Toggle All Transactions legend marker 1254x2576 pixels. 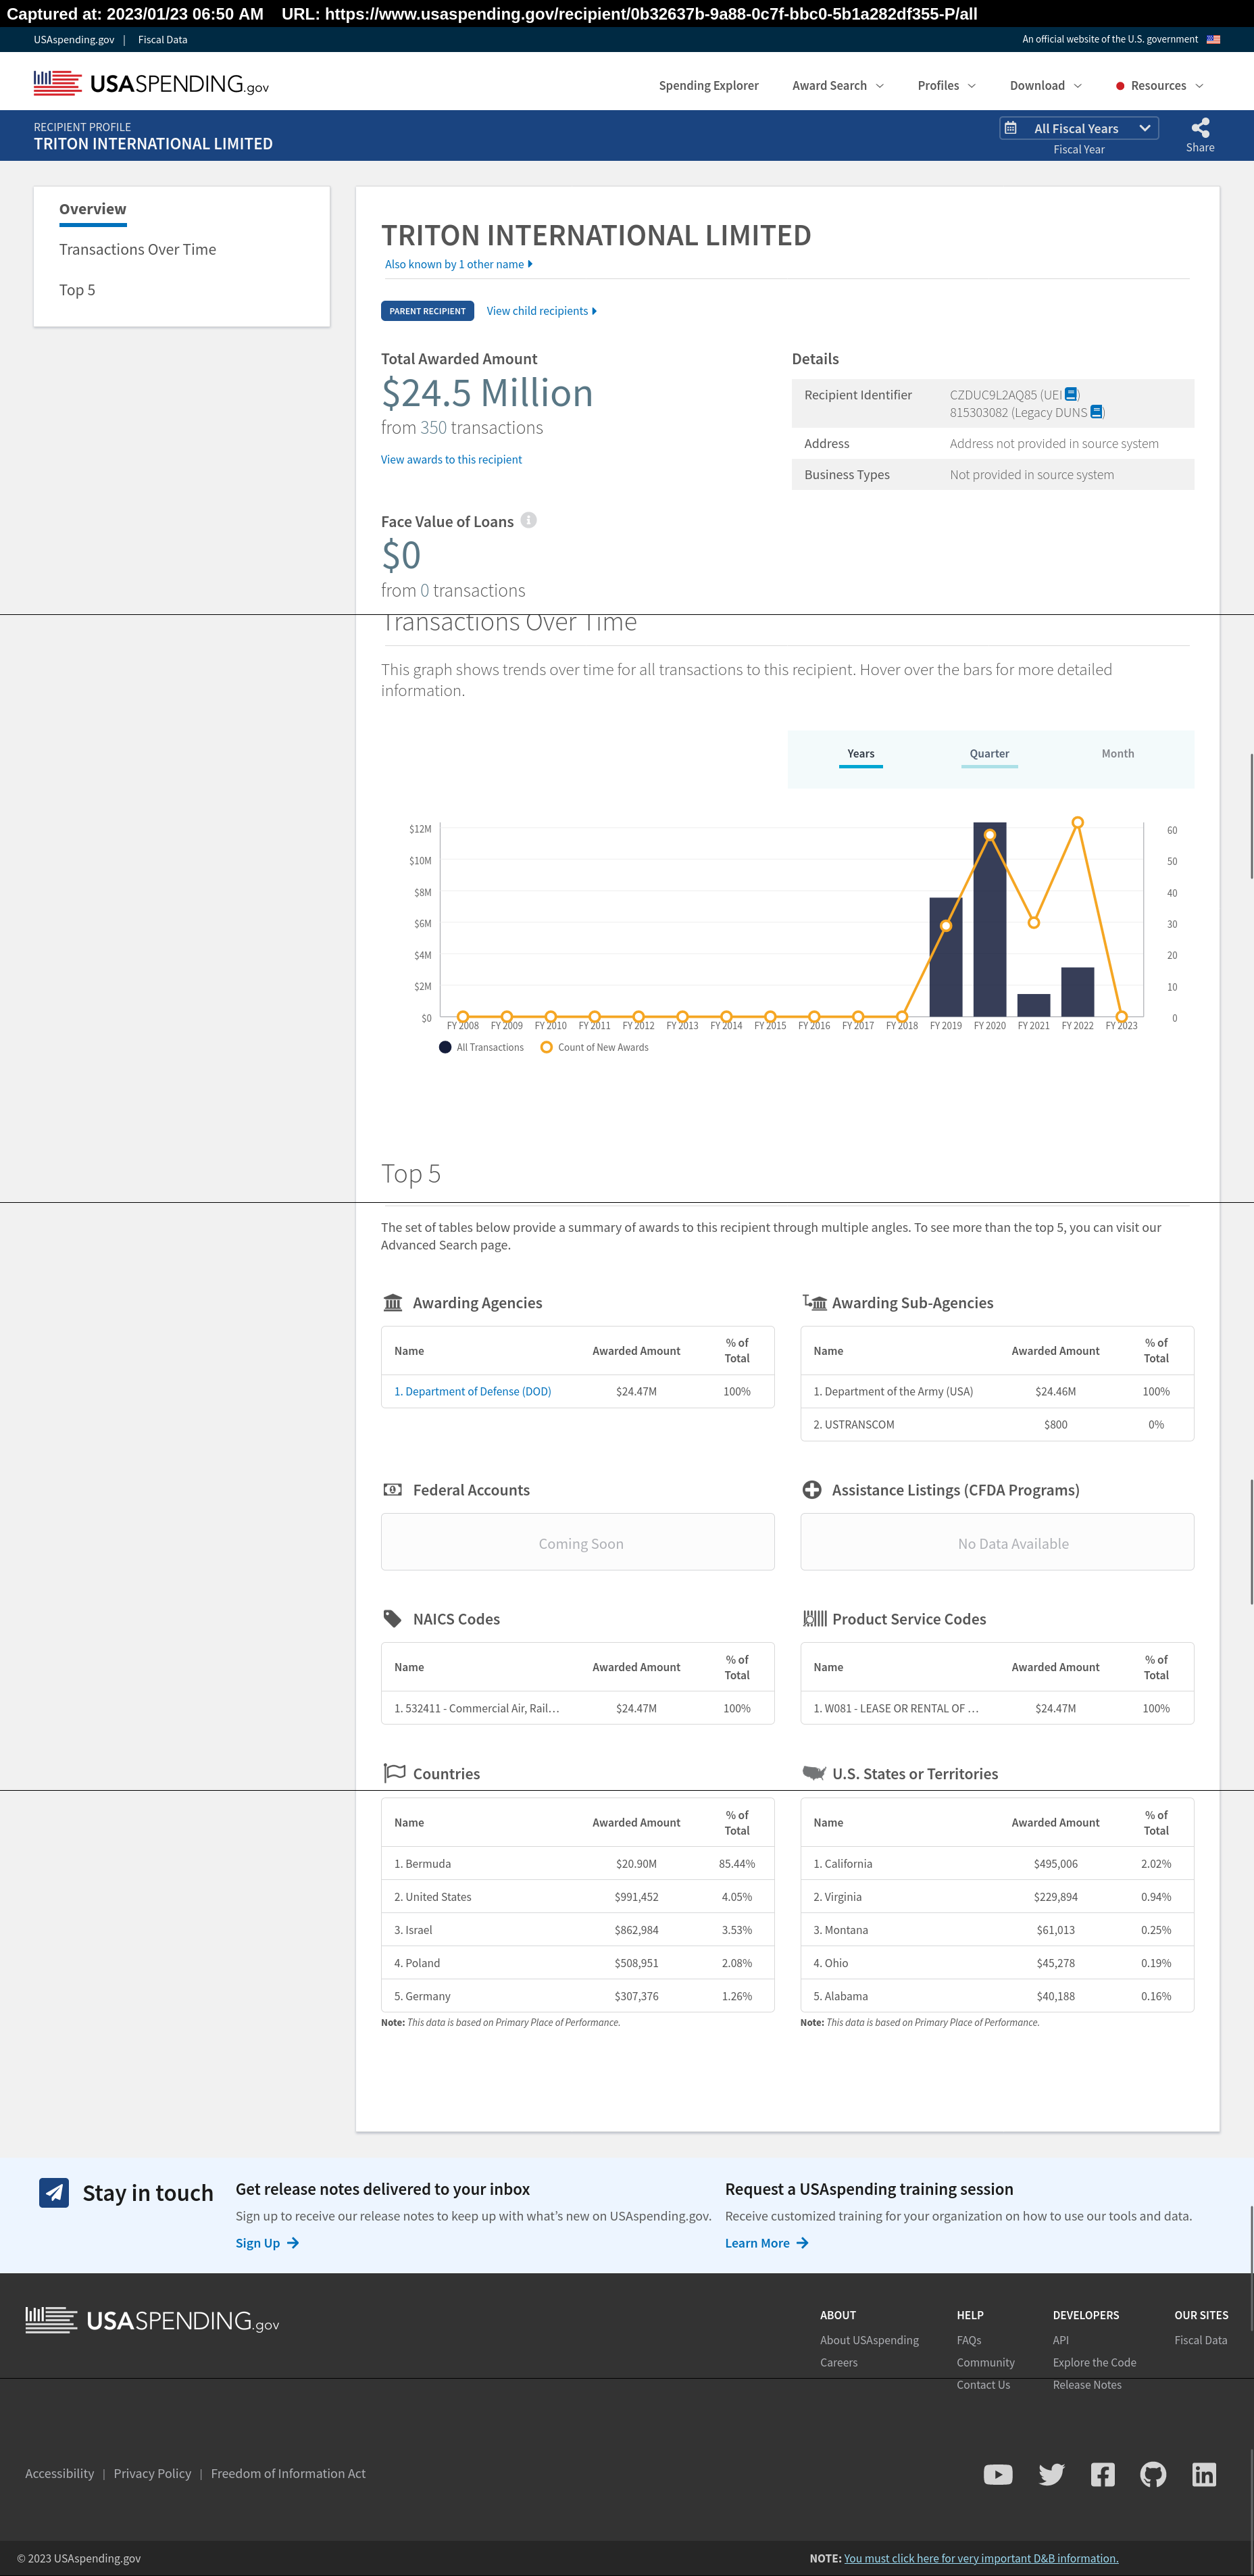click(x=445, y=1047)
